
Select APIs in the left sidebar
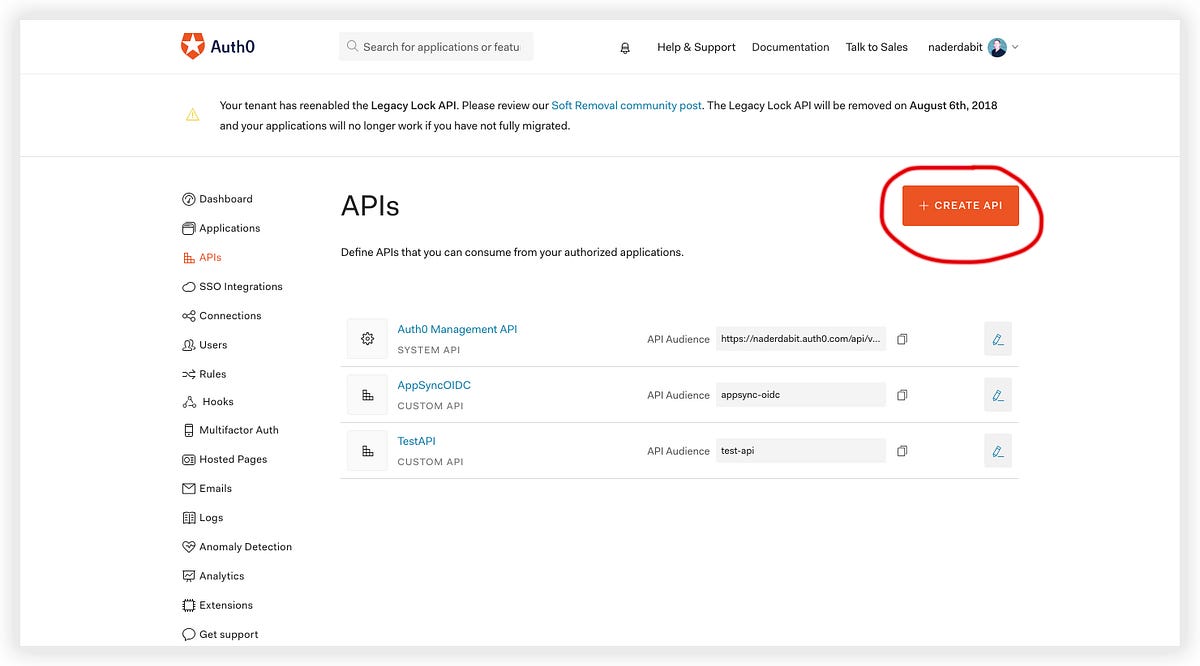210,256
